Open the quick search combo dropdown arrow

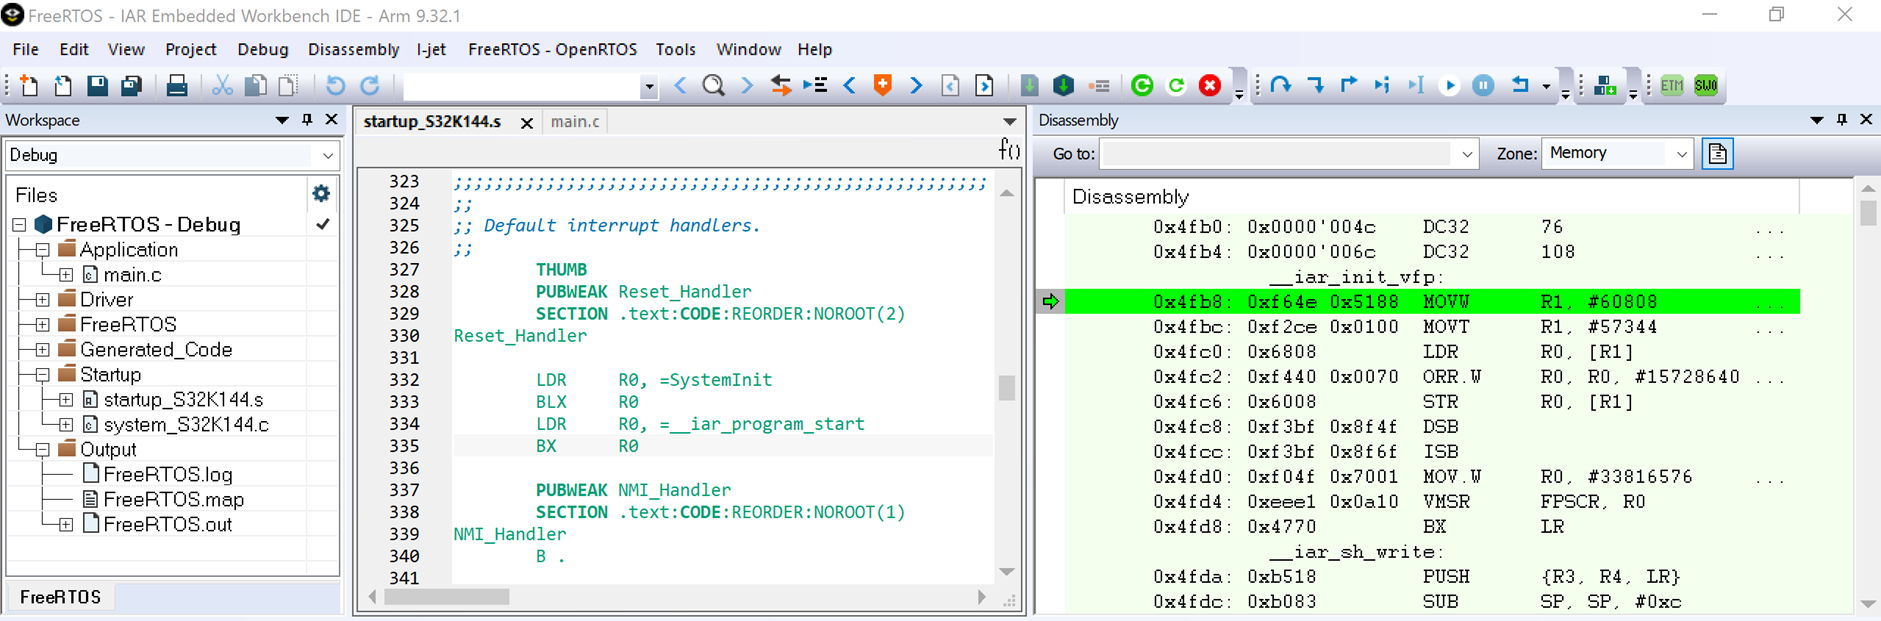click(x=649, y=87)
